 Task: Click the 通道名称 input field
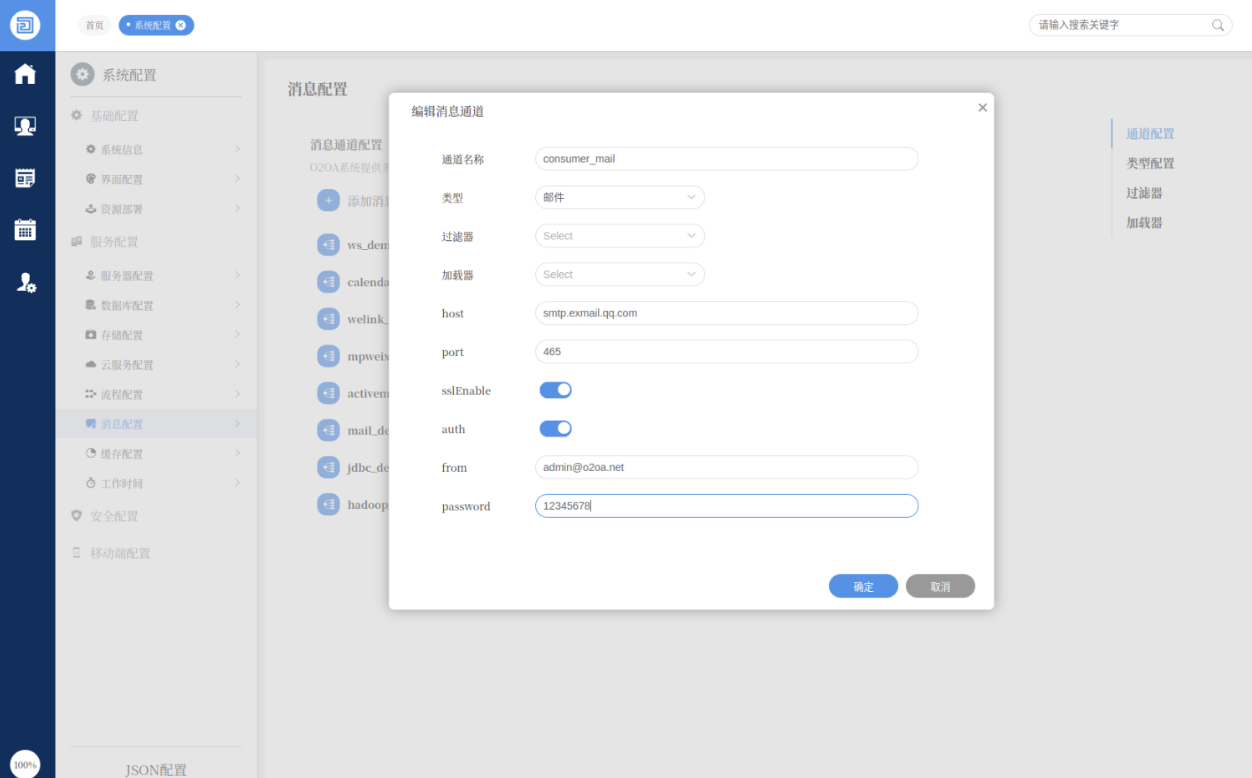[726, 159]
